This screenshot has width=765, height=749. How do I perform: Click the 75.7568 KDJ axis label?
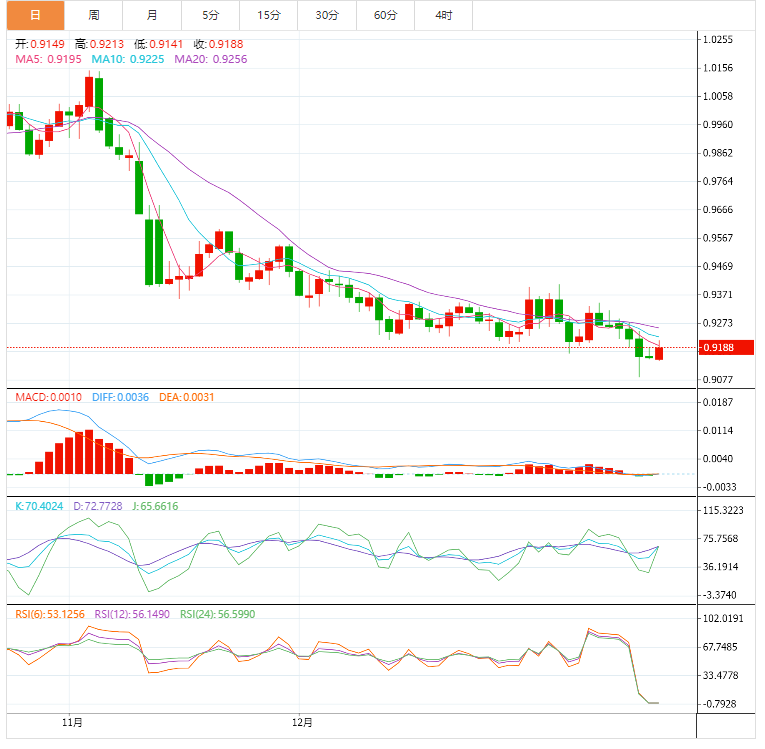(721, 539)
